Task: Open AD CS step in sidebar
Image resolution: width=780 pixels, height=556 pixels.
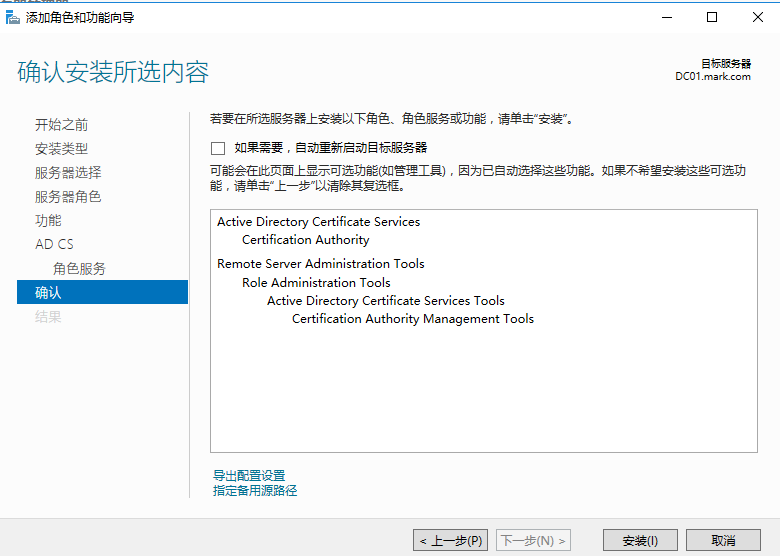Action: tap(54, 244)
